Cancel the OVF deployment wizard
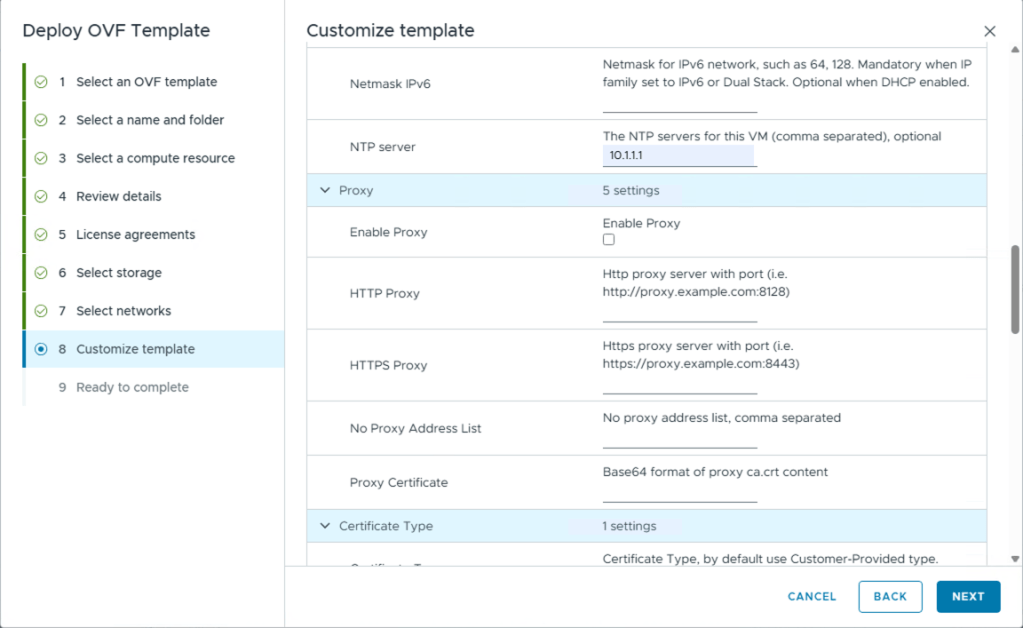This screenshot has width=1023, height=628. (x=812, y=597)
